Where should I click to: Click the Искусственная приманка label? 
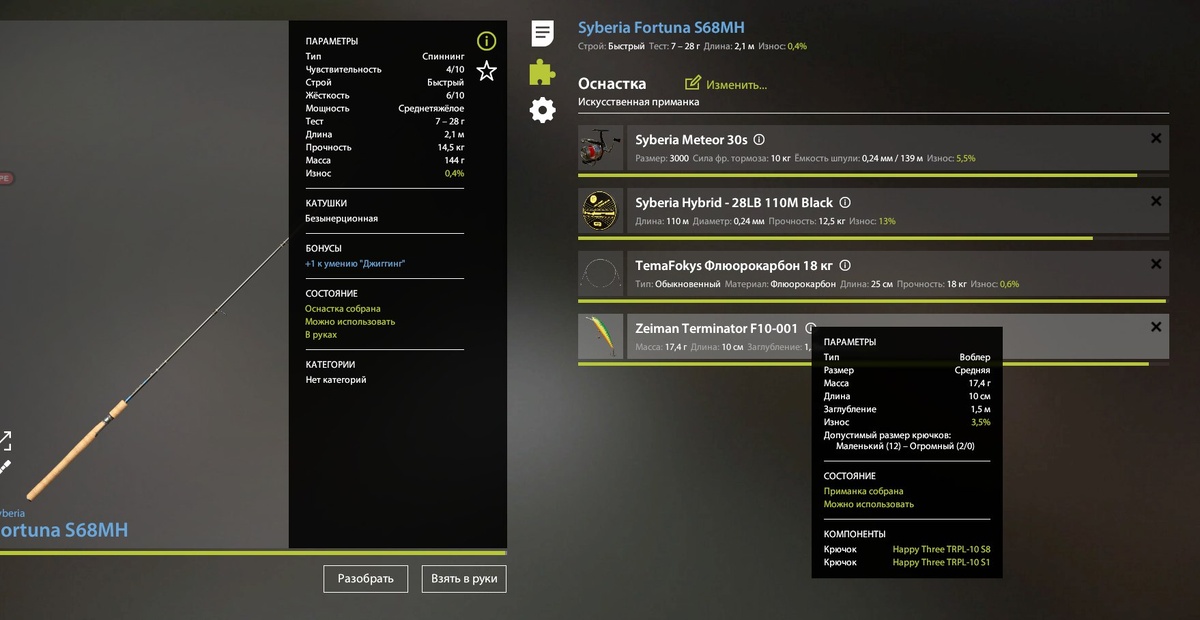639,102
